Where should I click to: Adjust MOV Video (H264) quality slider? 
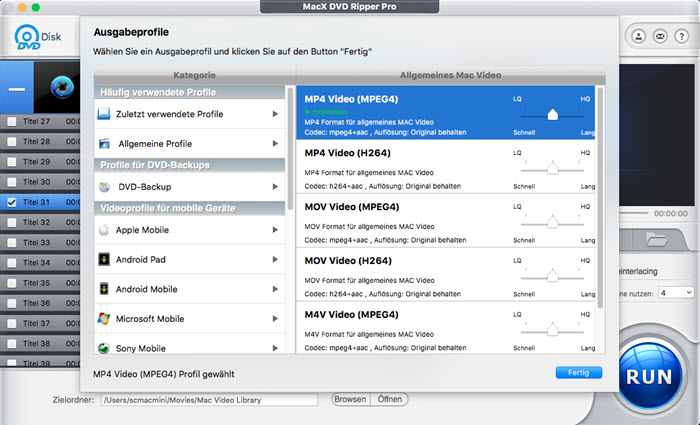[x=553, y=276]
